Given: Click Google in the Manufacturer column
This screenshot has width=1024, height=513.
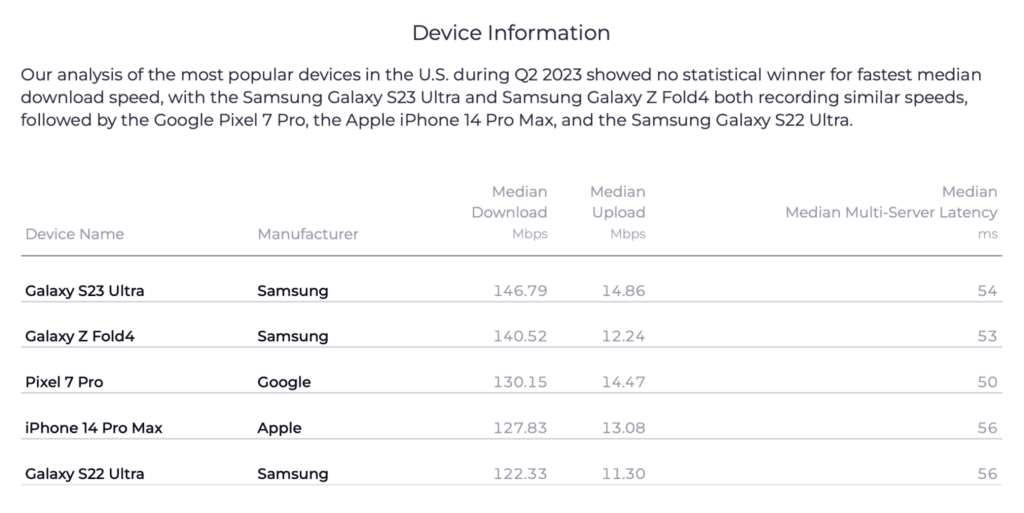Looking at the screenshot, I should pyautogui.click(x=284, y=382).
